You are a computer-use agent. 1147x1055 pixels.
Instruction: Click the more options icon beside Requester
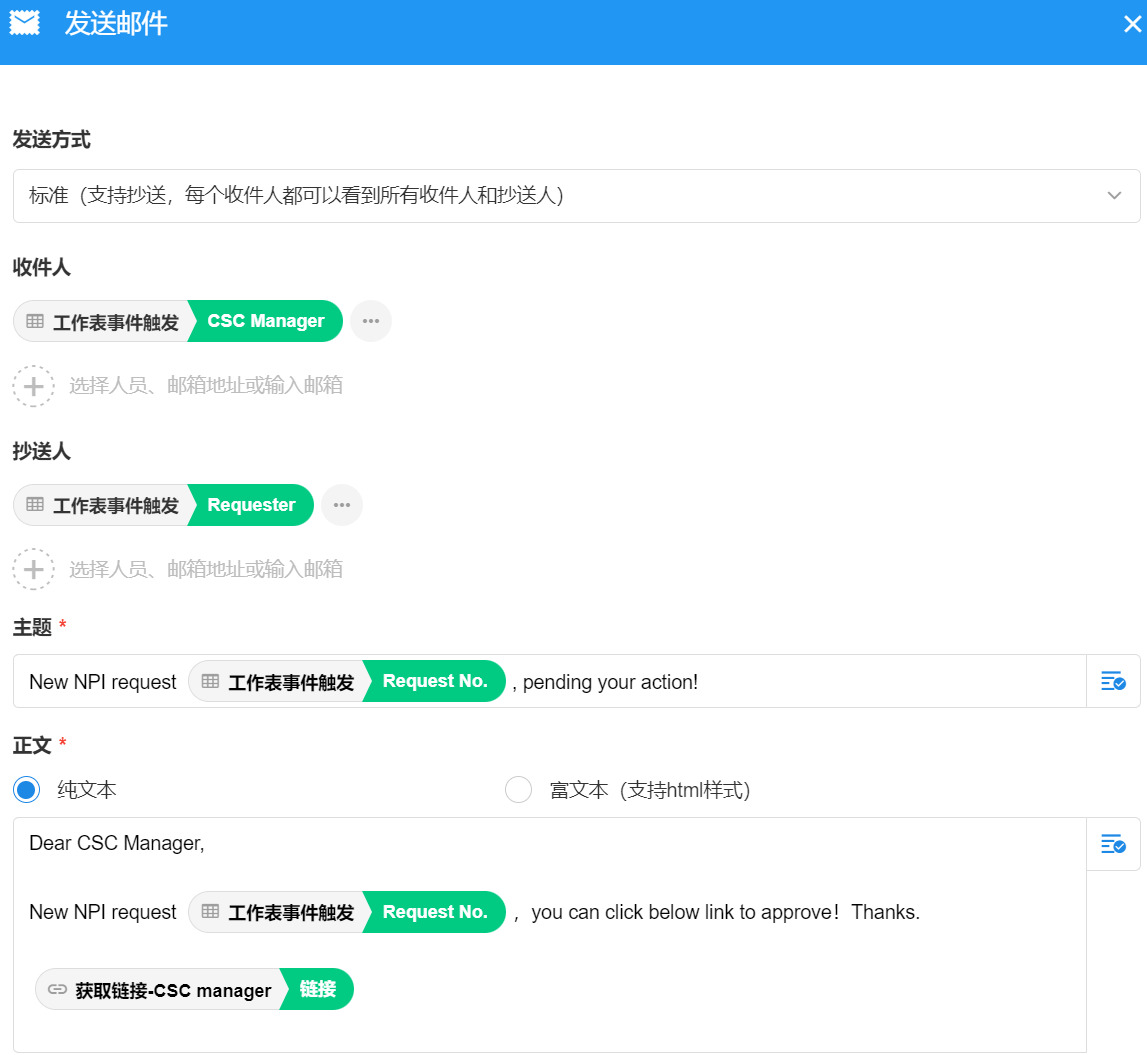point(342,505)
